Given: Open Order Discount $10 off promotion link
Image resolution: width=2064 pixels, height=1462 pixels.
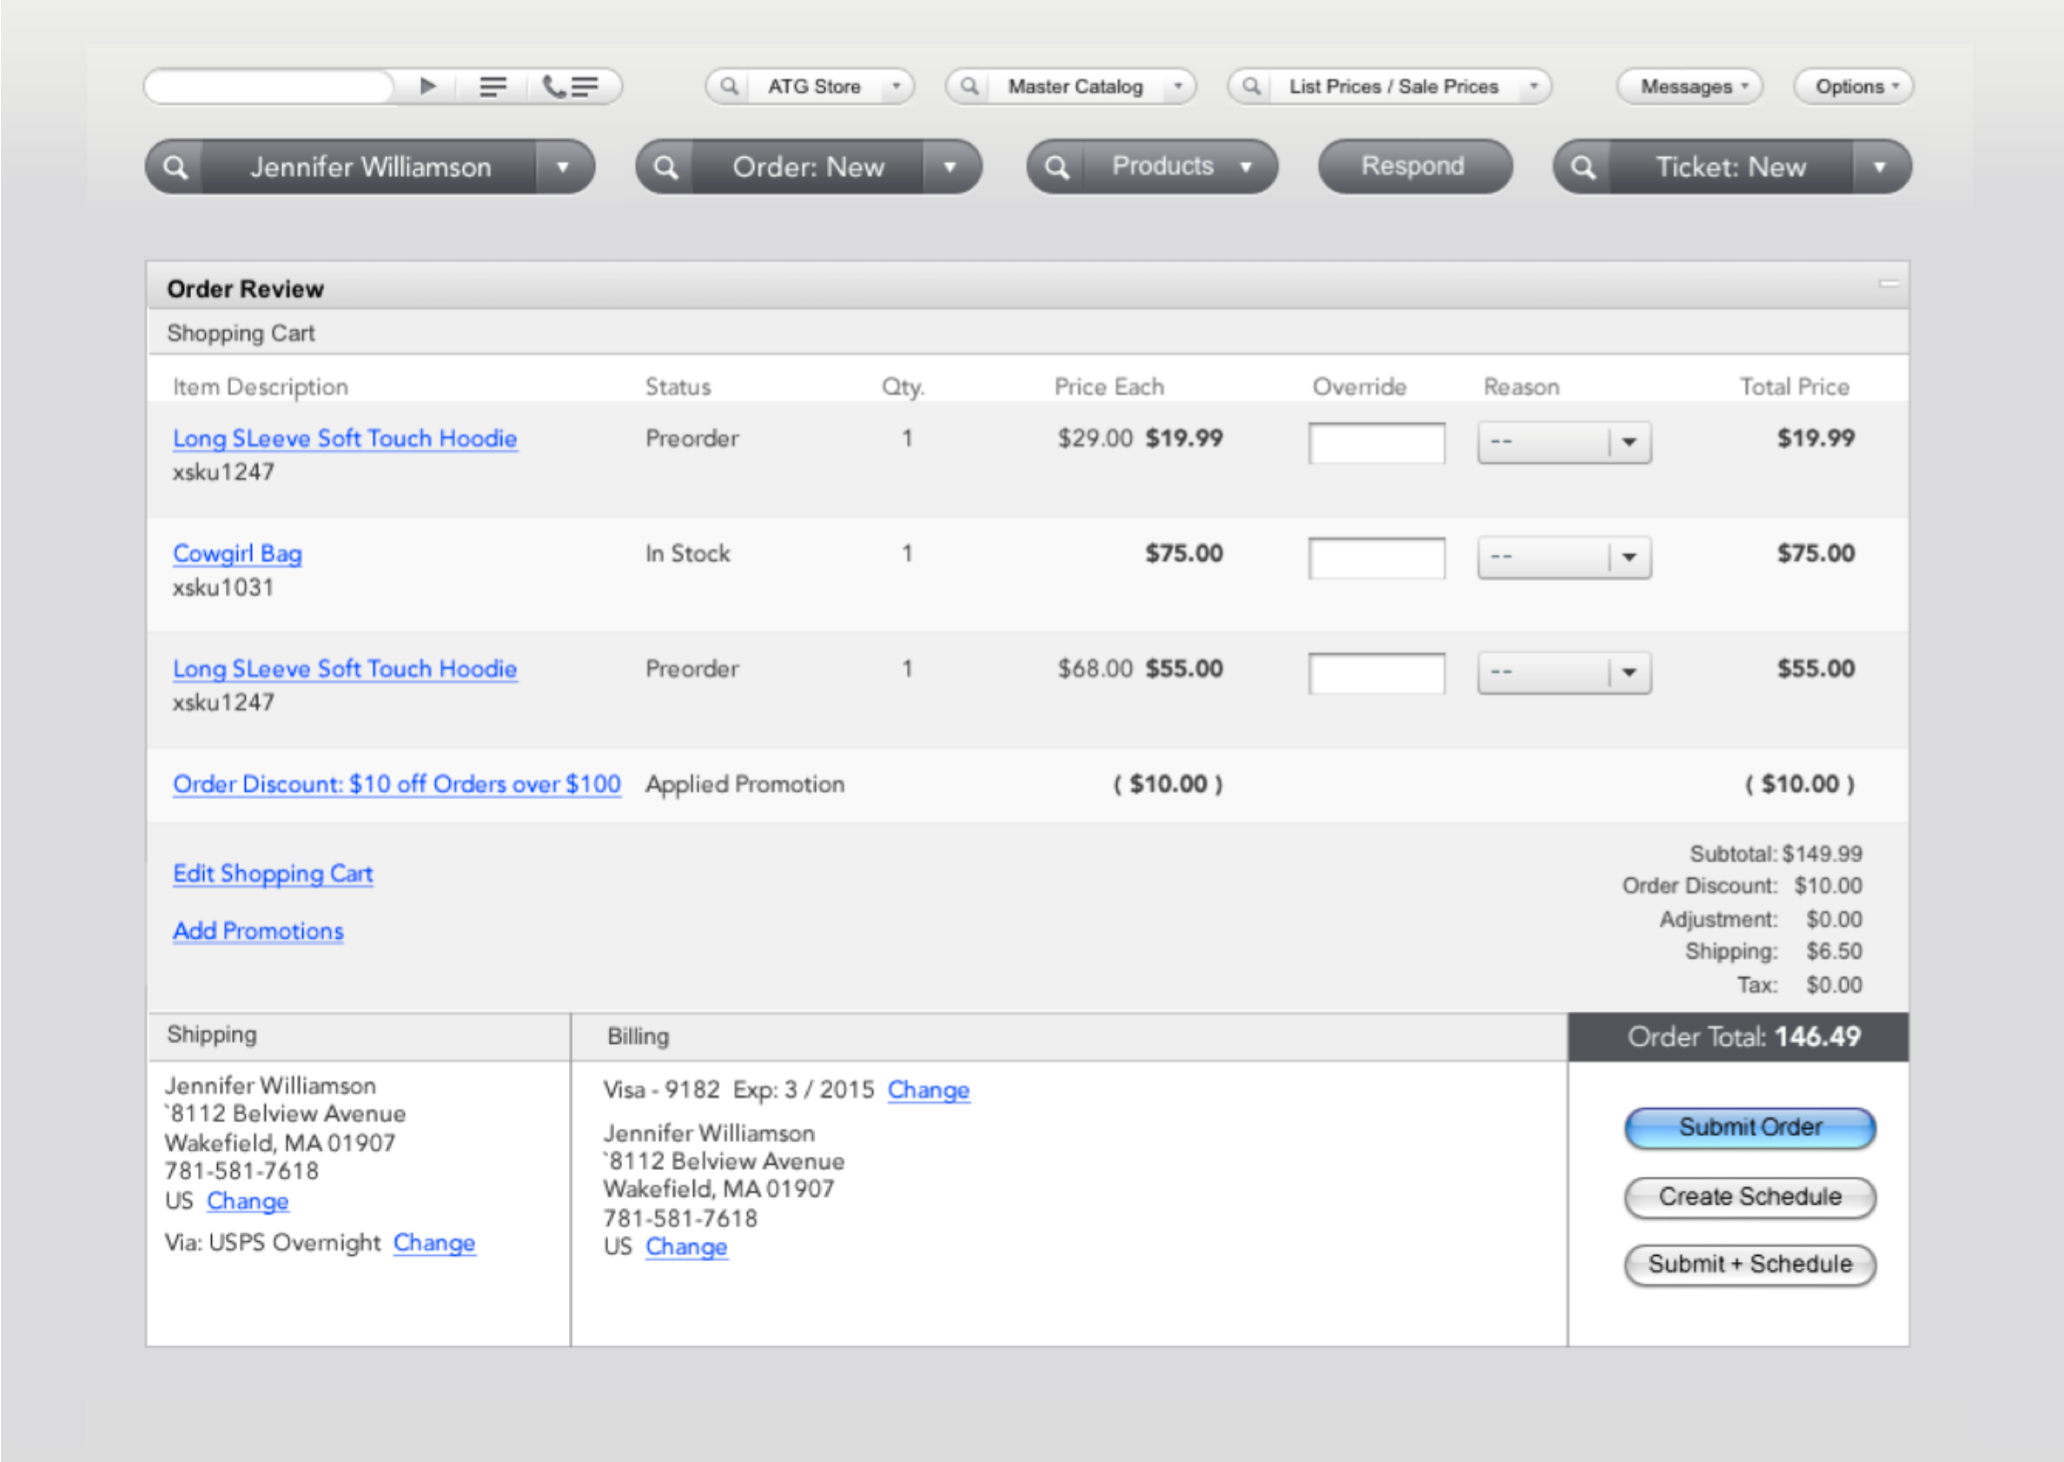Looking at the screenshot, I should pos(397,784).
